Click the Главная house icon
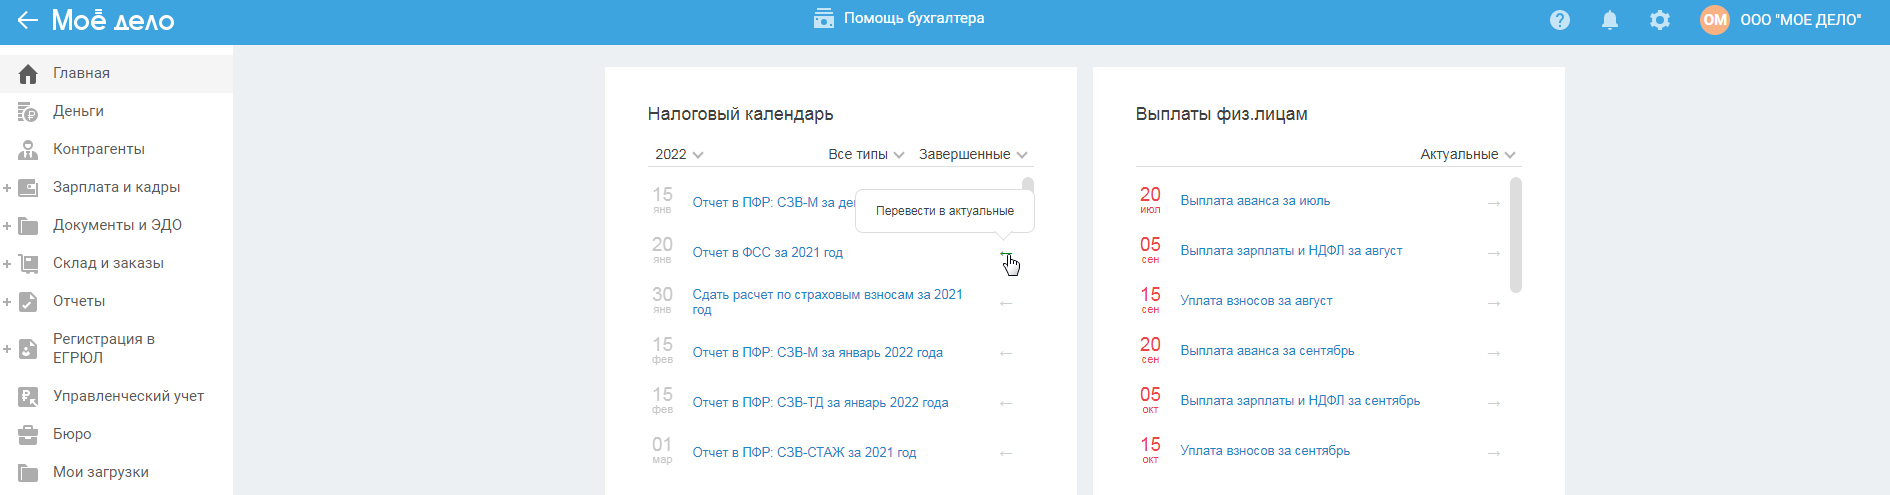The width and height of the screenshot is (1890, 495). pyautogui.click(x=28, y=74)
